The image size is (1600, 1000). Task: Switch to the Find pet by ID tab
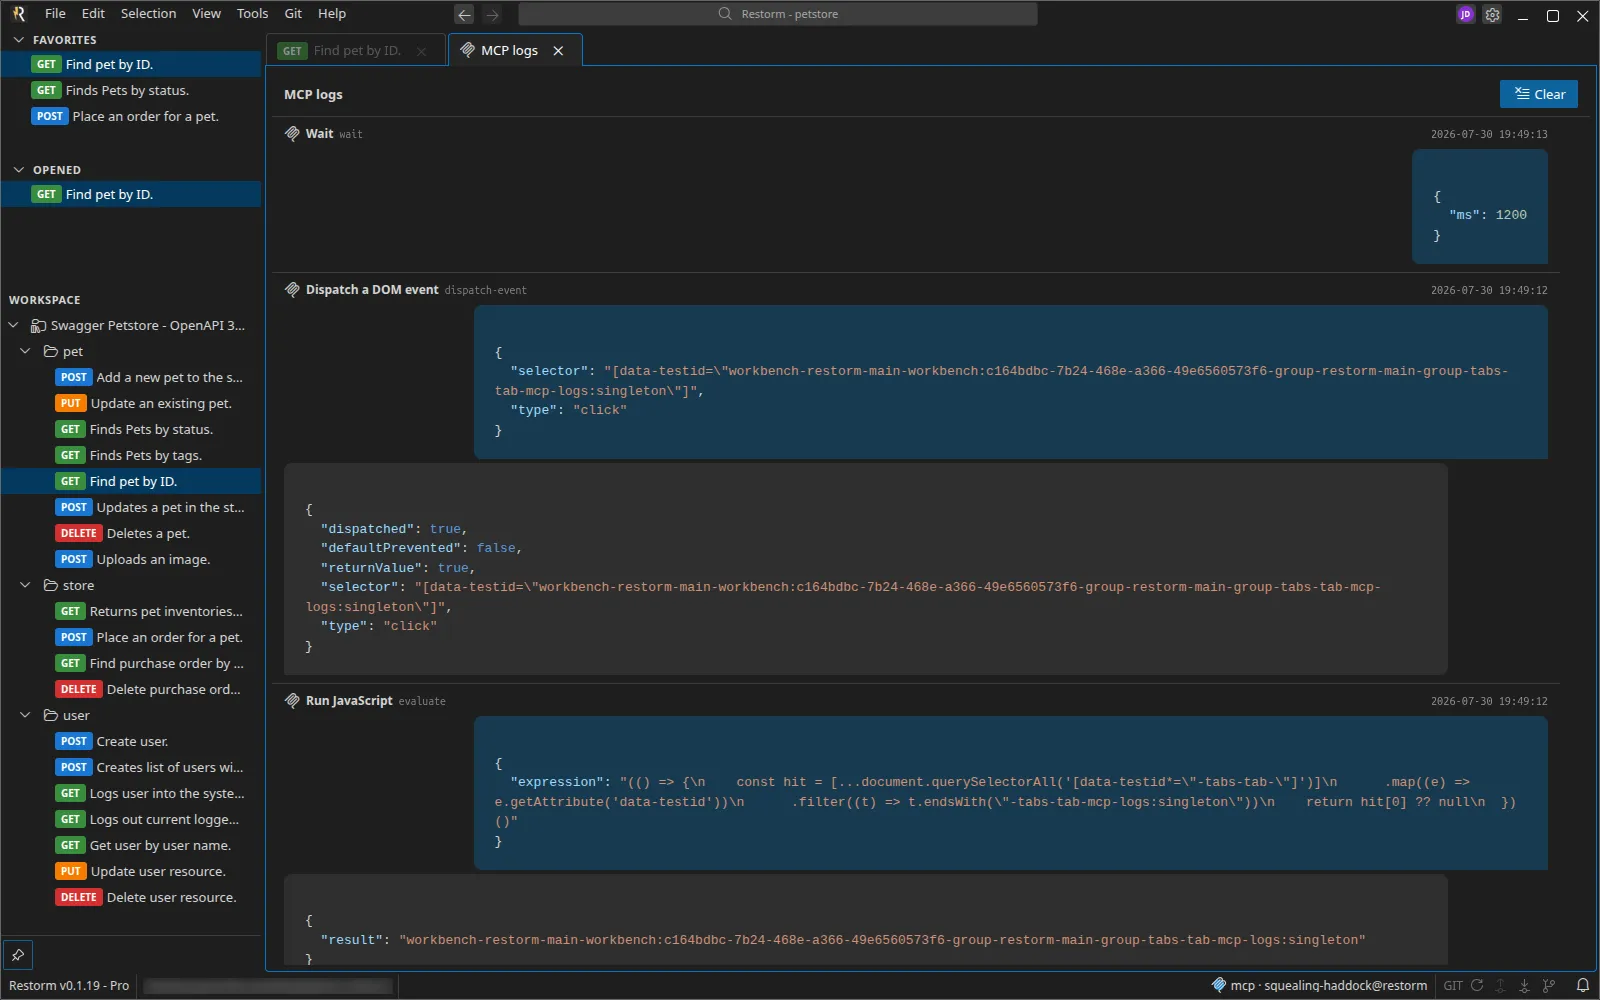coord(356,51)
